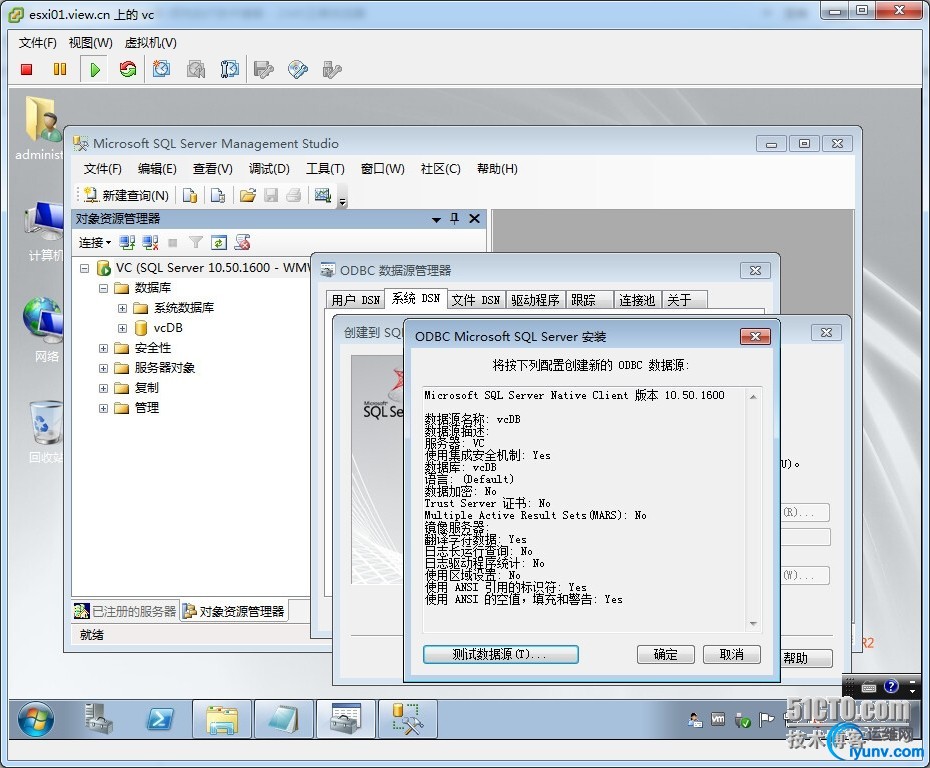
Task: Click the Refresh icon in Object Explorer
Action: [x=219, y=242]
